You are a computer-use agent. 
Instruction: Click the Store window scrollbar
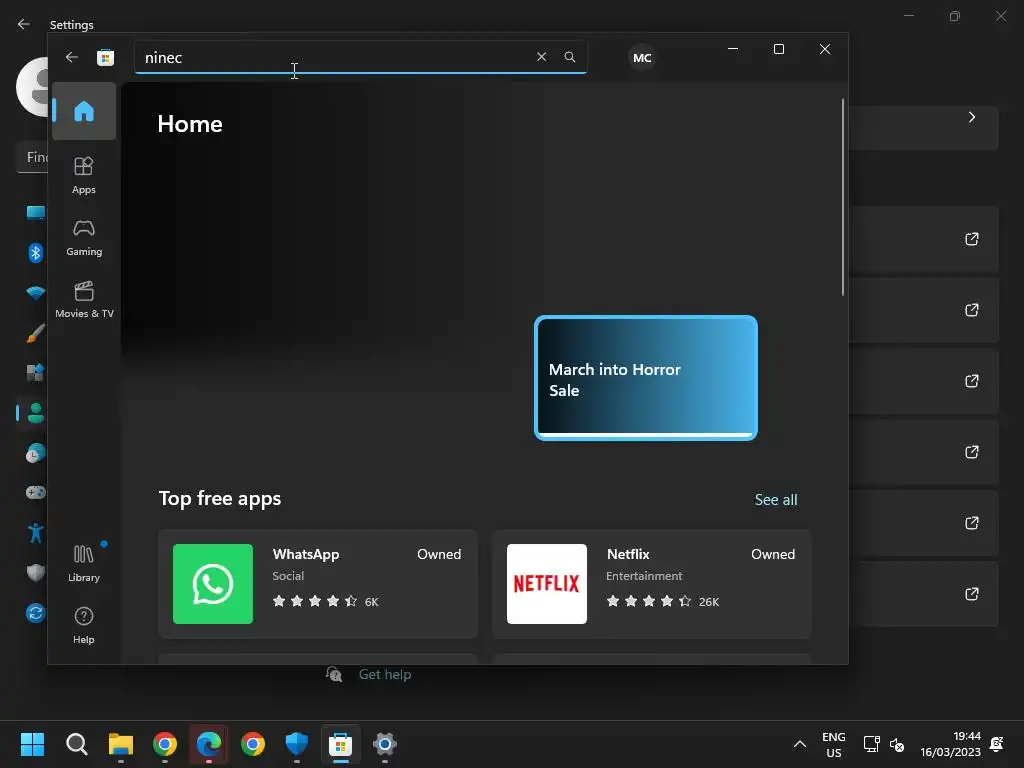click(843, 197)
